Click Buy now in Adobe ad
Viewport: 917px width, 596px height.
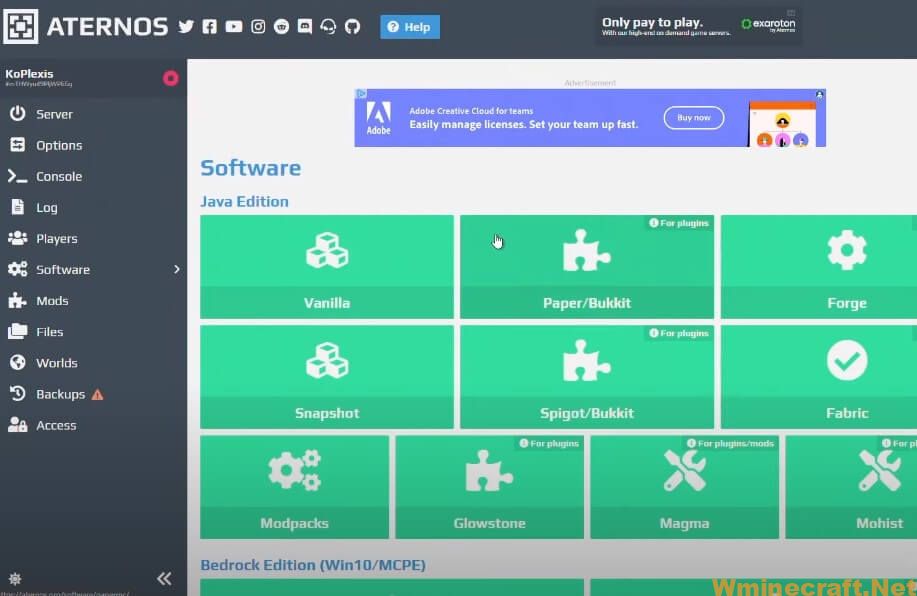coord(694,118)
